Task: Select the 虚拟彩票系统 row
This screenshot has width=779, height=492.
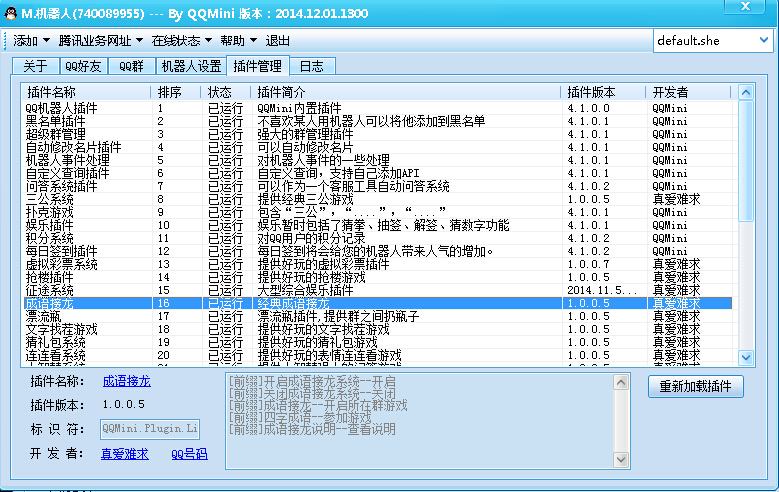Action: (378, 264)
